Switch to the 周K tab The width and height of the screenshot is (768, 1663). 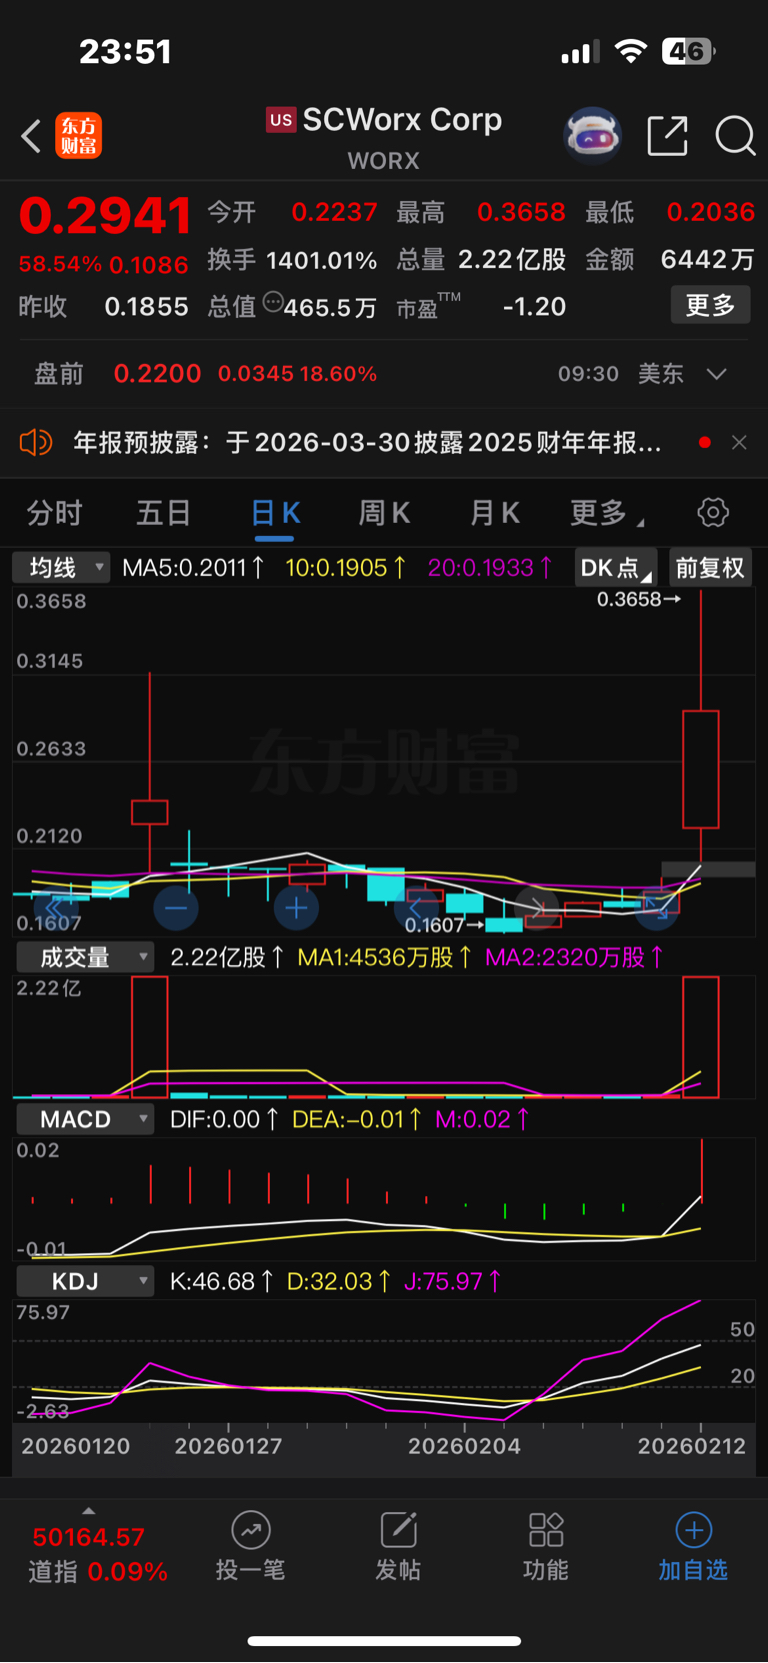[384, 513]
